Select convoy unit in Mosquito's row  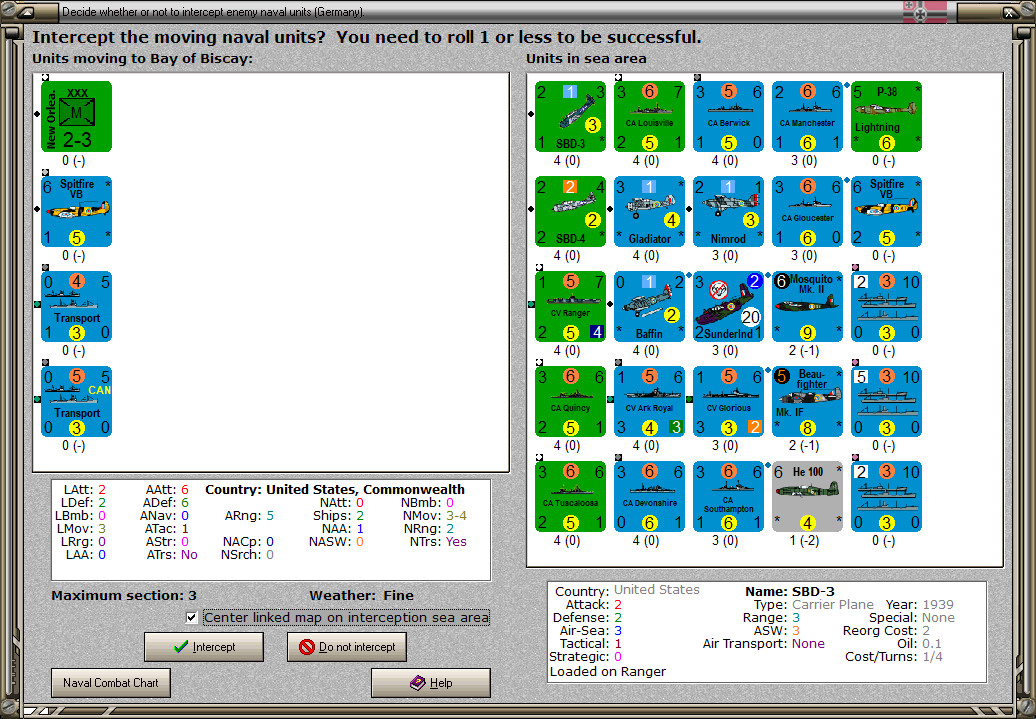(887, 307)
